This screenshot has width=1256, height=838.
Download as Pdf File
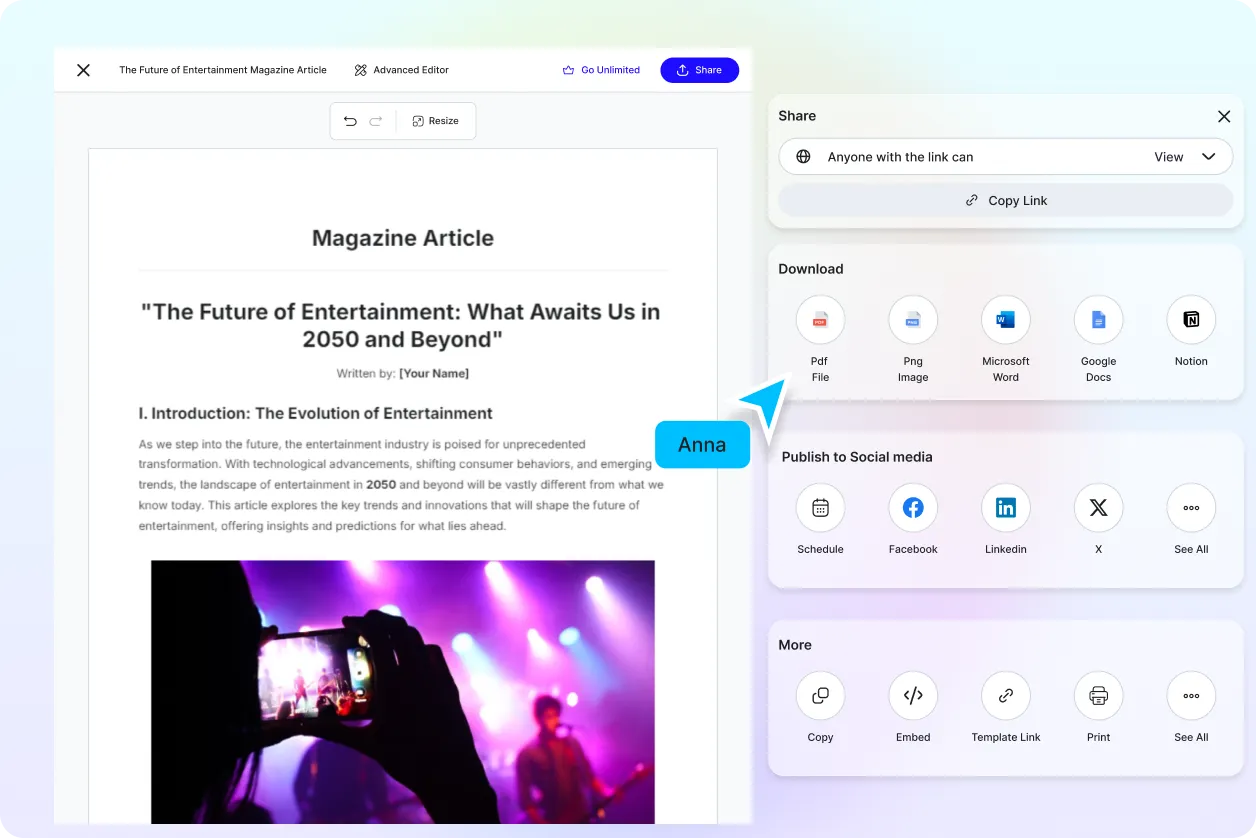820,320
